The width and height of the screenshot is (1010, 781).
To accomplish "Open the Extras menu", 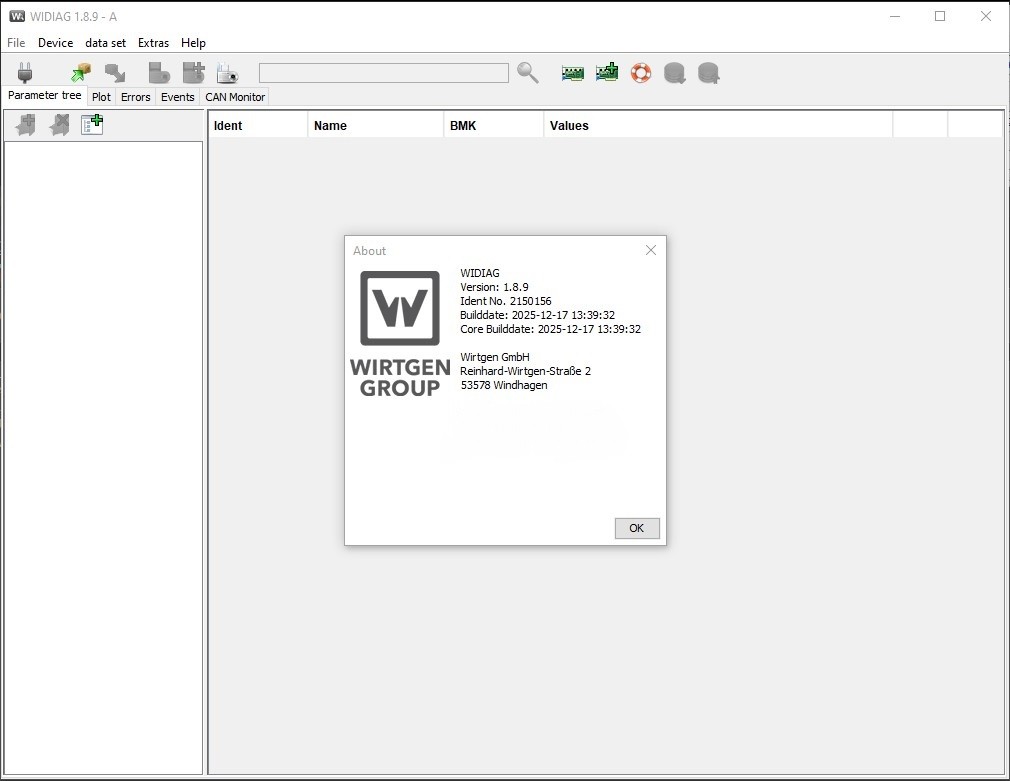I will (x=153, y=43).
